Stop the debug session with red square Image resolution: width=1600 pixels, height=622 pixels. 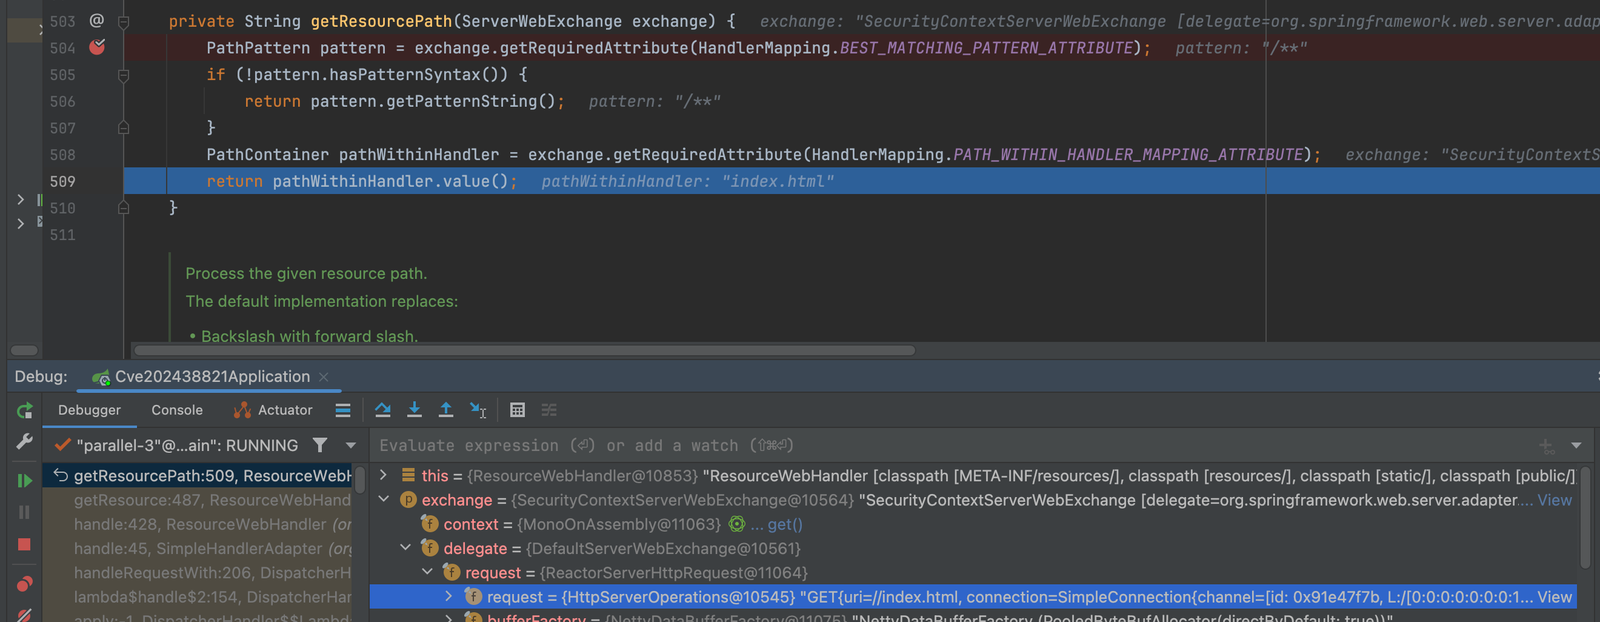click(25, 545)
